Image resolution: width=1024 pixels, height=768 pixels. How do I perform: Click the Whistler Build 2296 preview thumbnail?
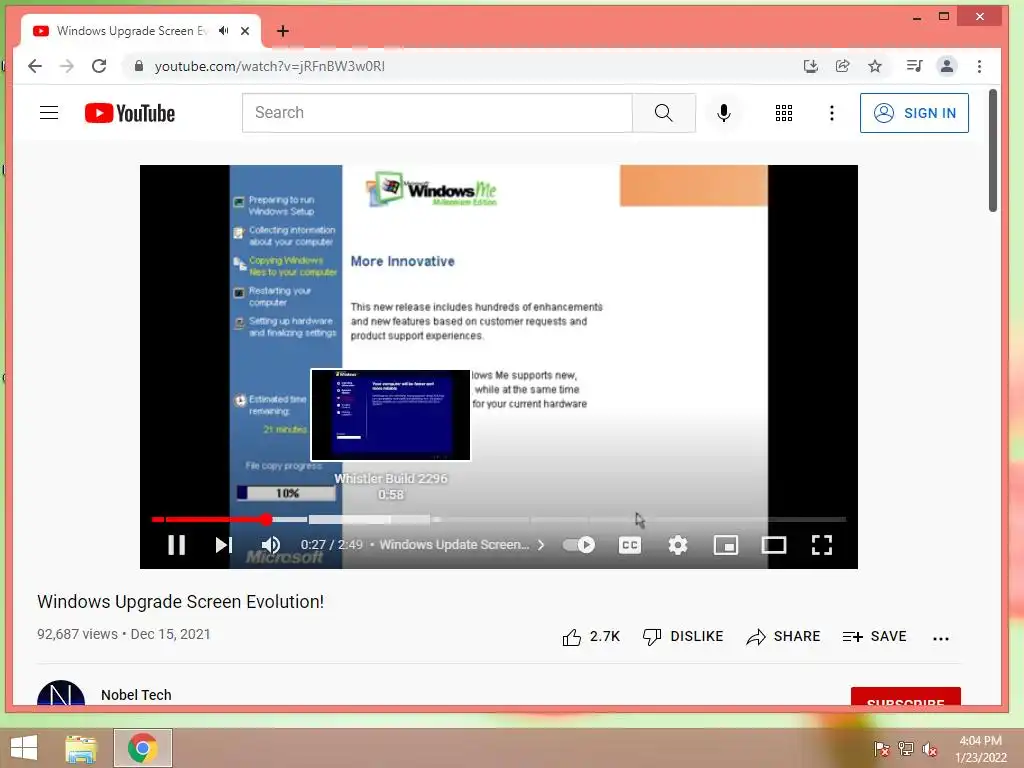pos(391,415)
